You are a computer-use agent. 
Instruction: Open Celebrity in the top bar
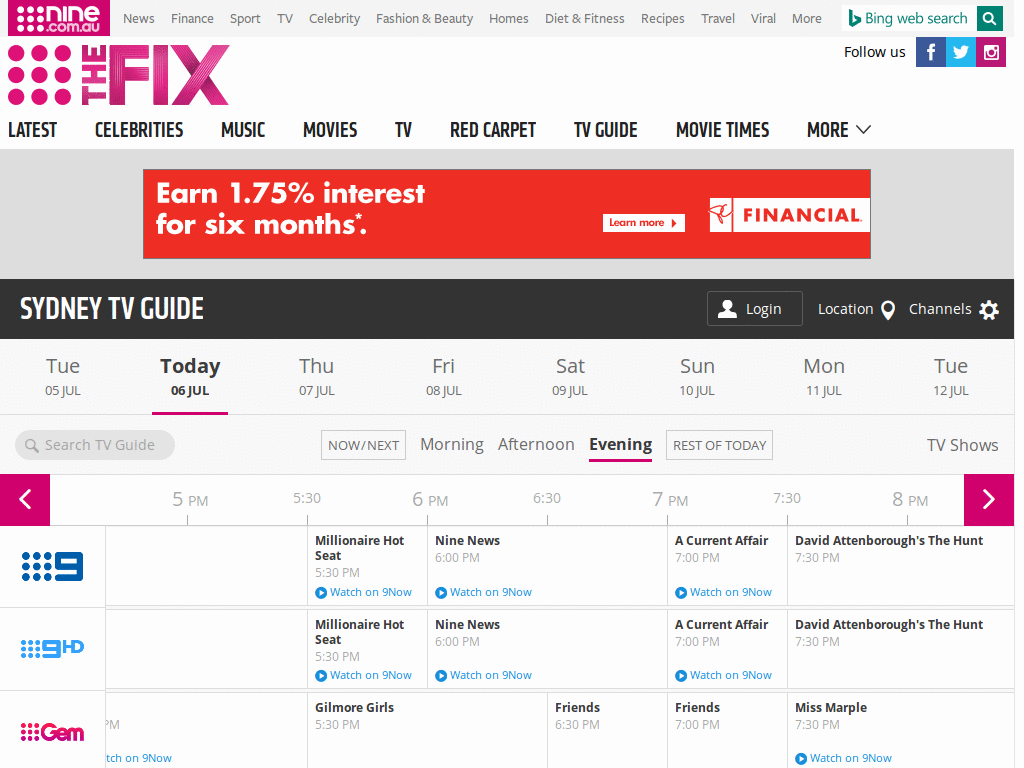pyautogui.click(x=334, y=18)
